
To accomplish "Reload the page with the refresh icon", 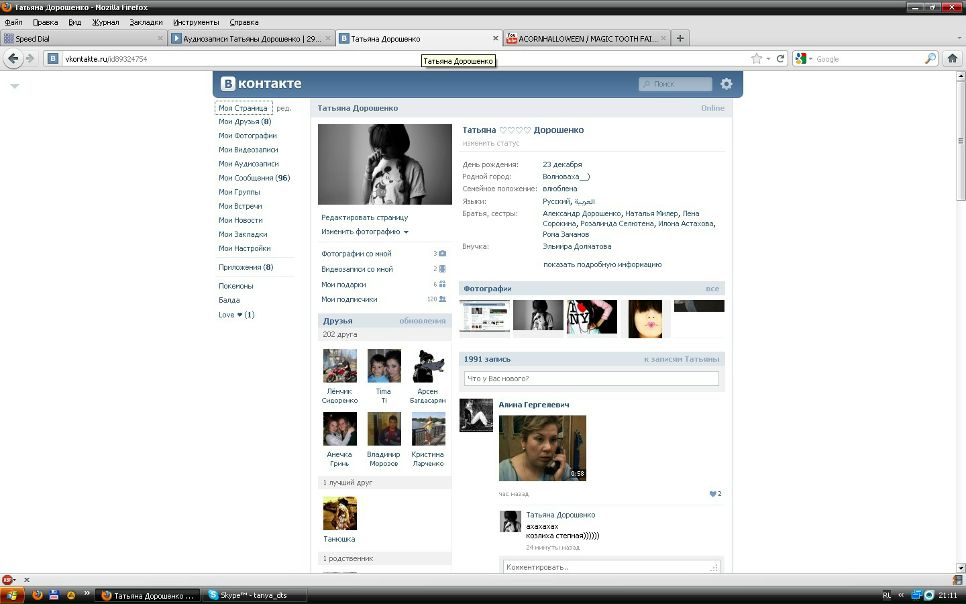I will pyautogui.click(x=780, y=59).
